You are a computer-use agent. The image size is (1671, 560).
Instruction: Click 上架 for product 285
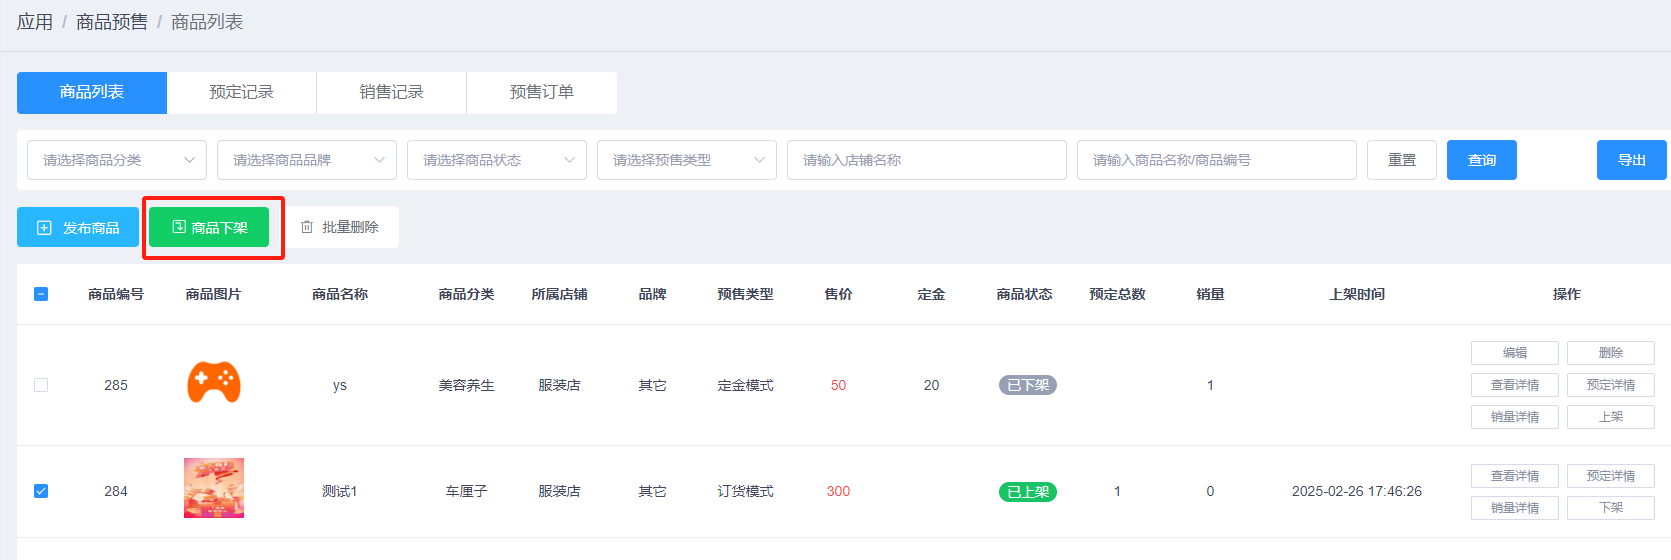coord(1610,417)
